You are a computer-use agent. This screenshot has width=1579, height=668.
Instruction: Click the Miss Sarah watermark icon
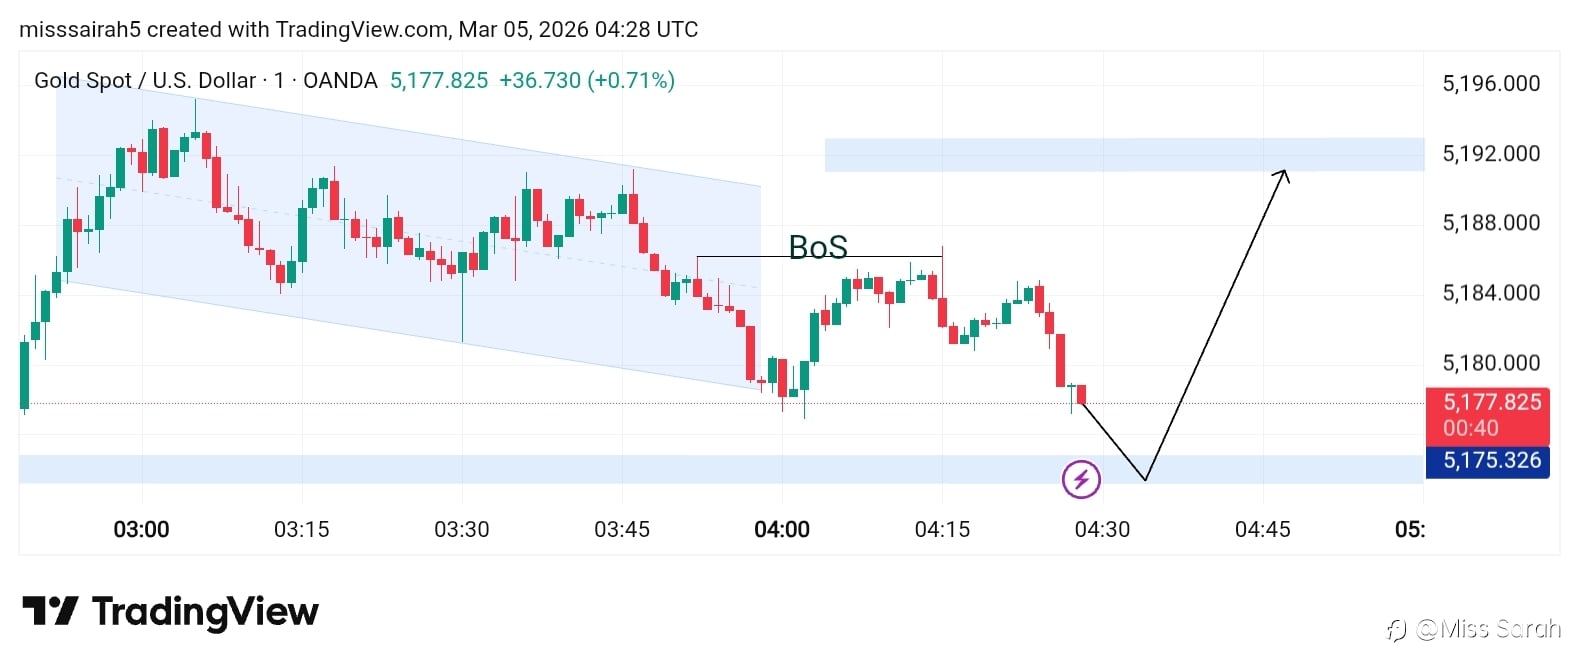1397,629
